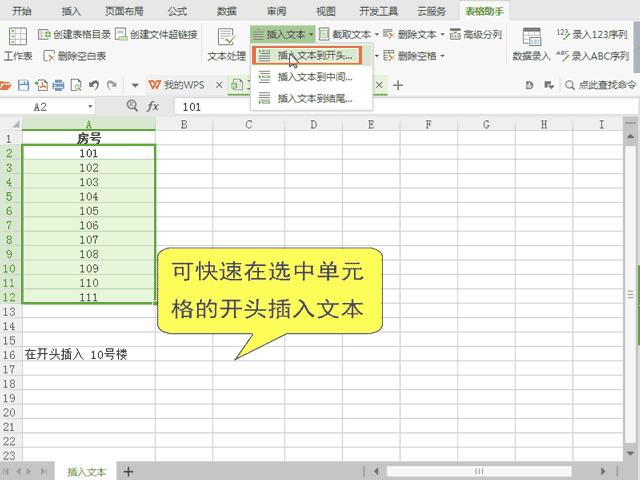Open the 文本处理 tool
Screen dimensions: 640x480
click(x=227, y=44)
